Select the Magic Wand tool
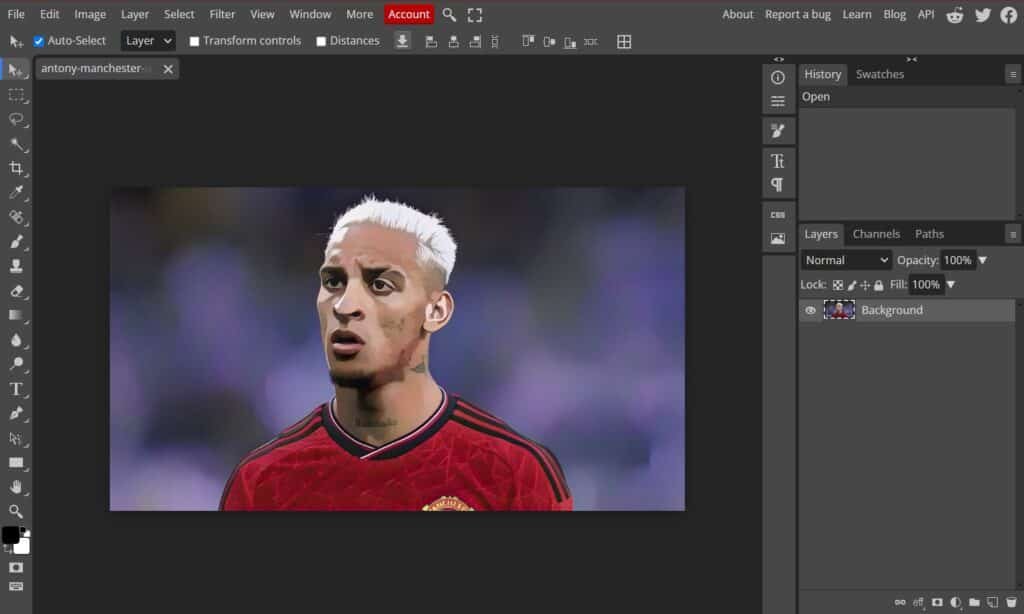The height and width of the screenshot is (614, 1024). 16,144
